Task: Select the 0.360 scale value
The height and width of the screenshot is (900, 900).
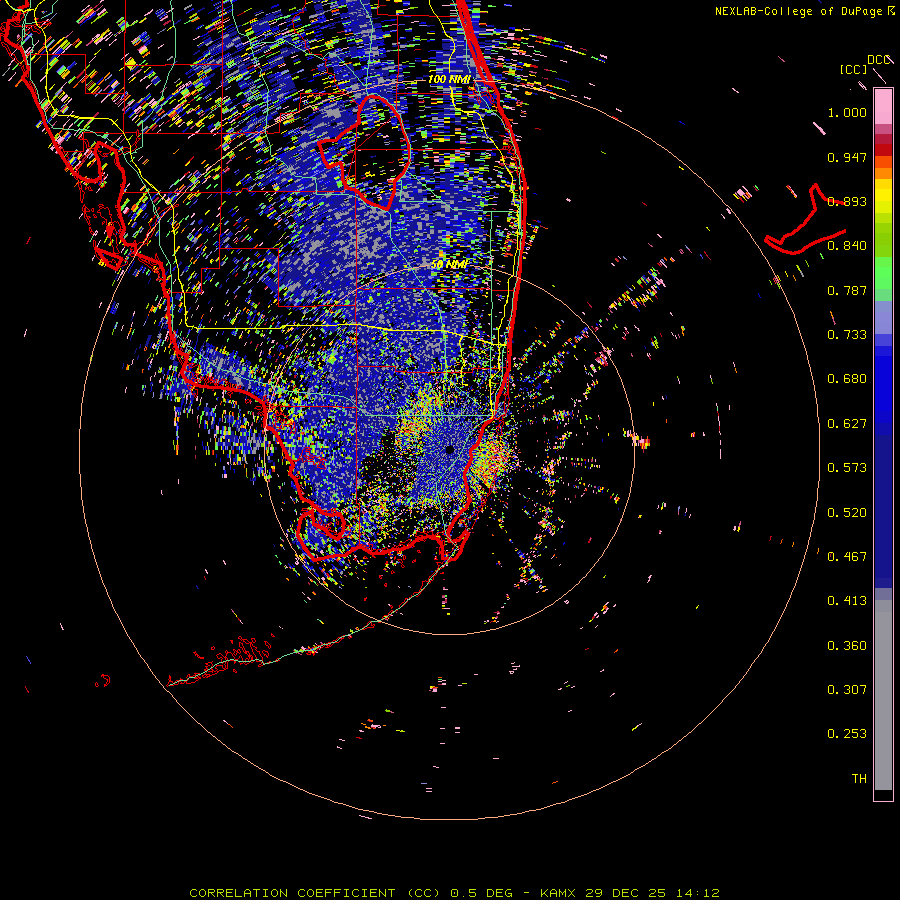Action: tap(847, 646)
